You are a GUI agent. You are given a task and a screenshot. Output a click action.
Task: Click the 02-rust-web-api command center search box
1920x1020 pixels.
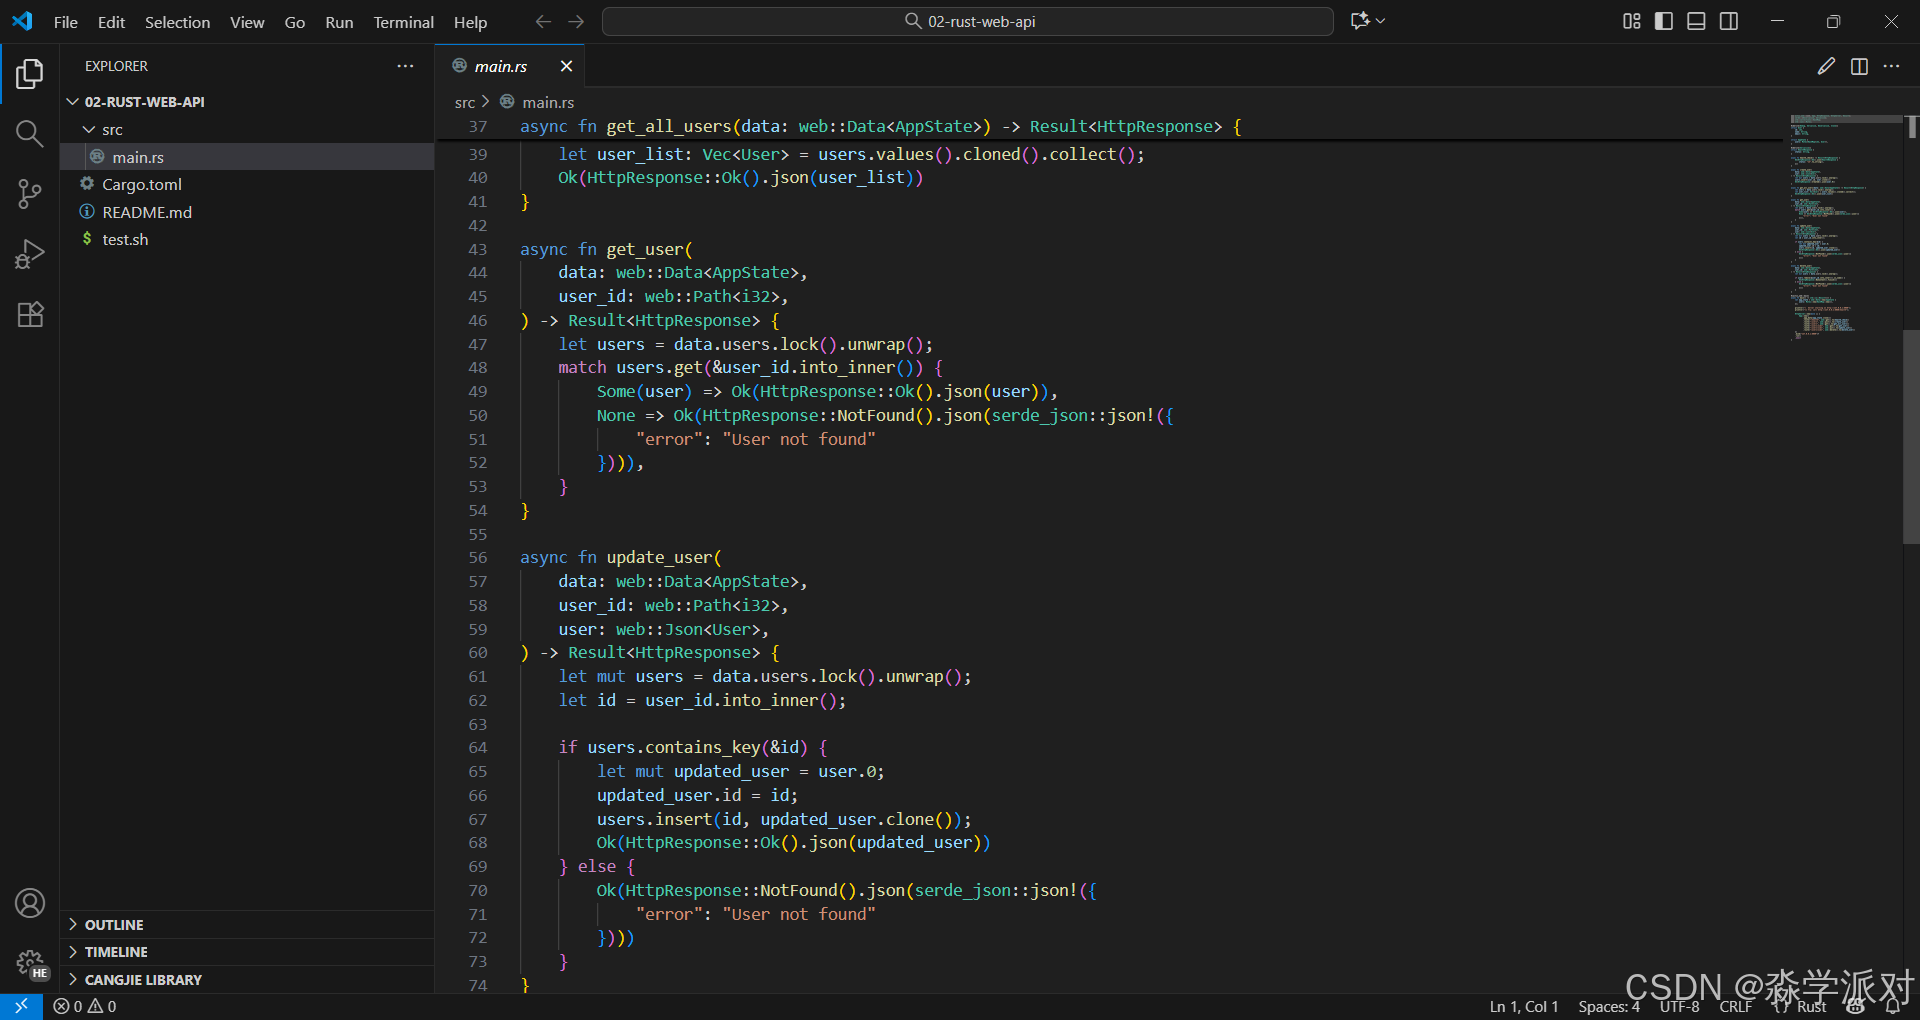[967, 21]
